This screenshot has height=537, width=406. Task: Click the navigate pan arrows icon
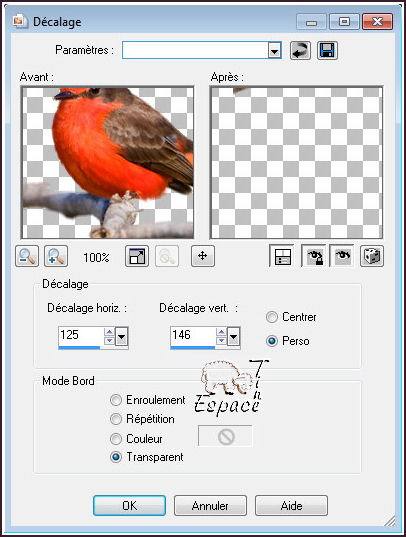click(203, 256)
